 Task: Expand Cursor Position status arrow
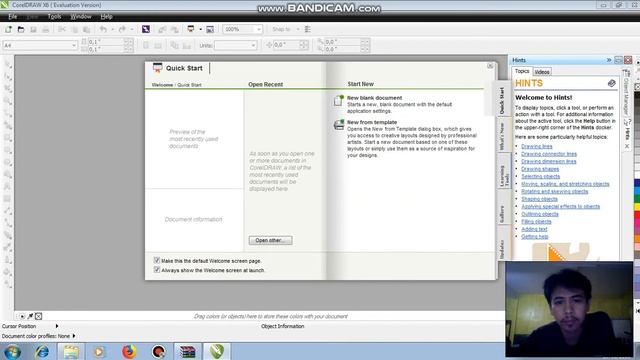57,326
